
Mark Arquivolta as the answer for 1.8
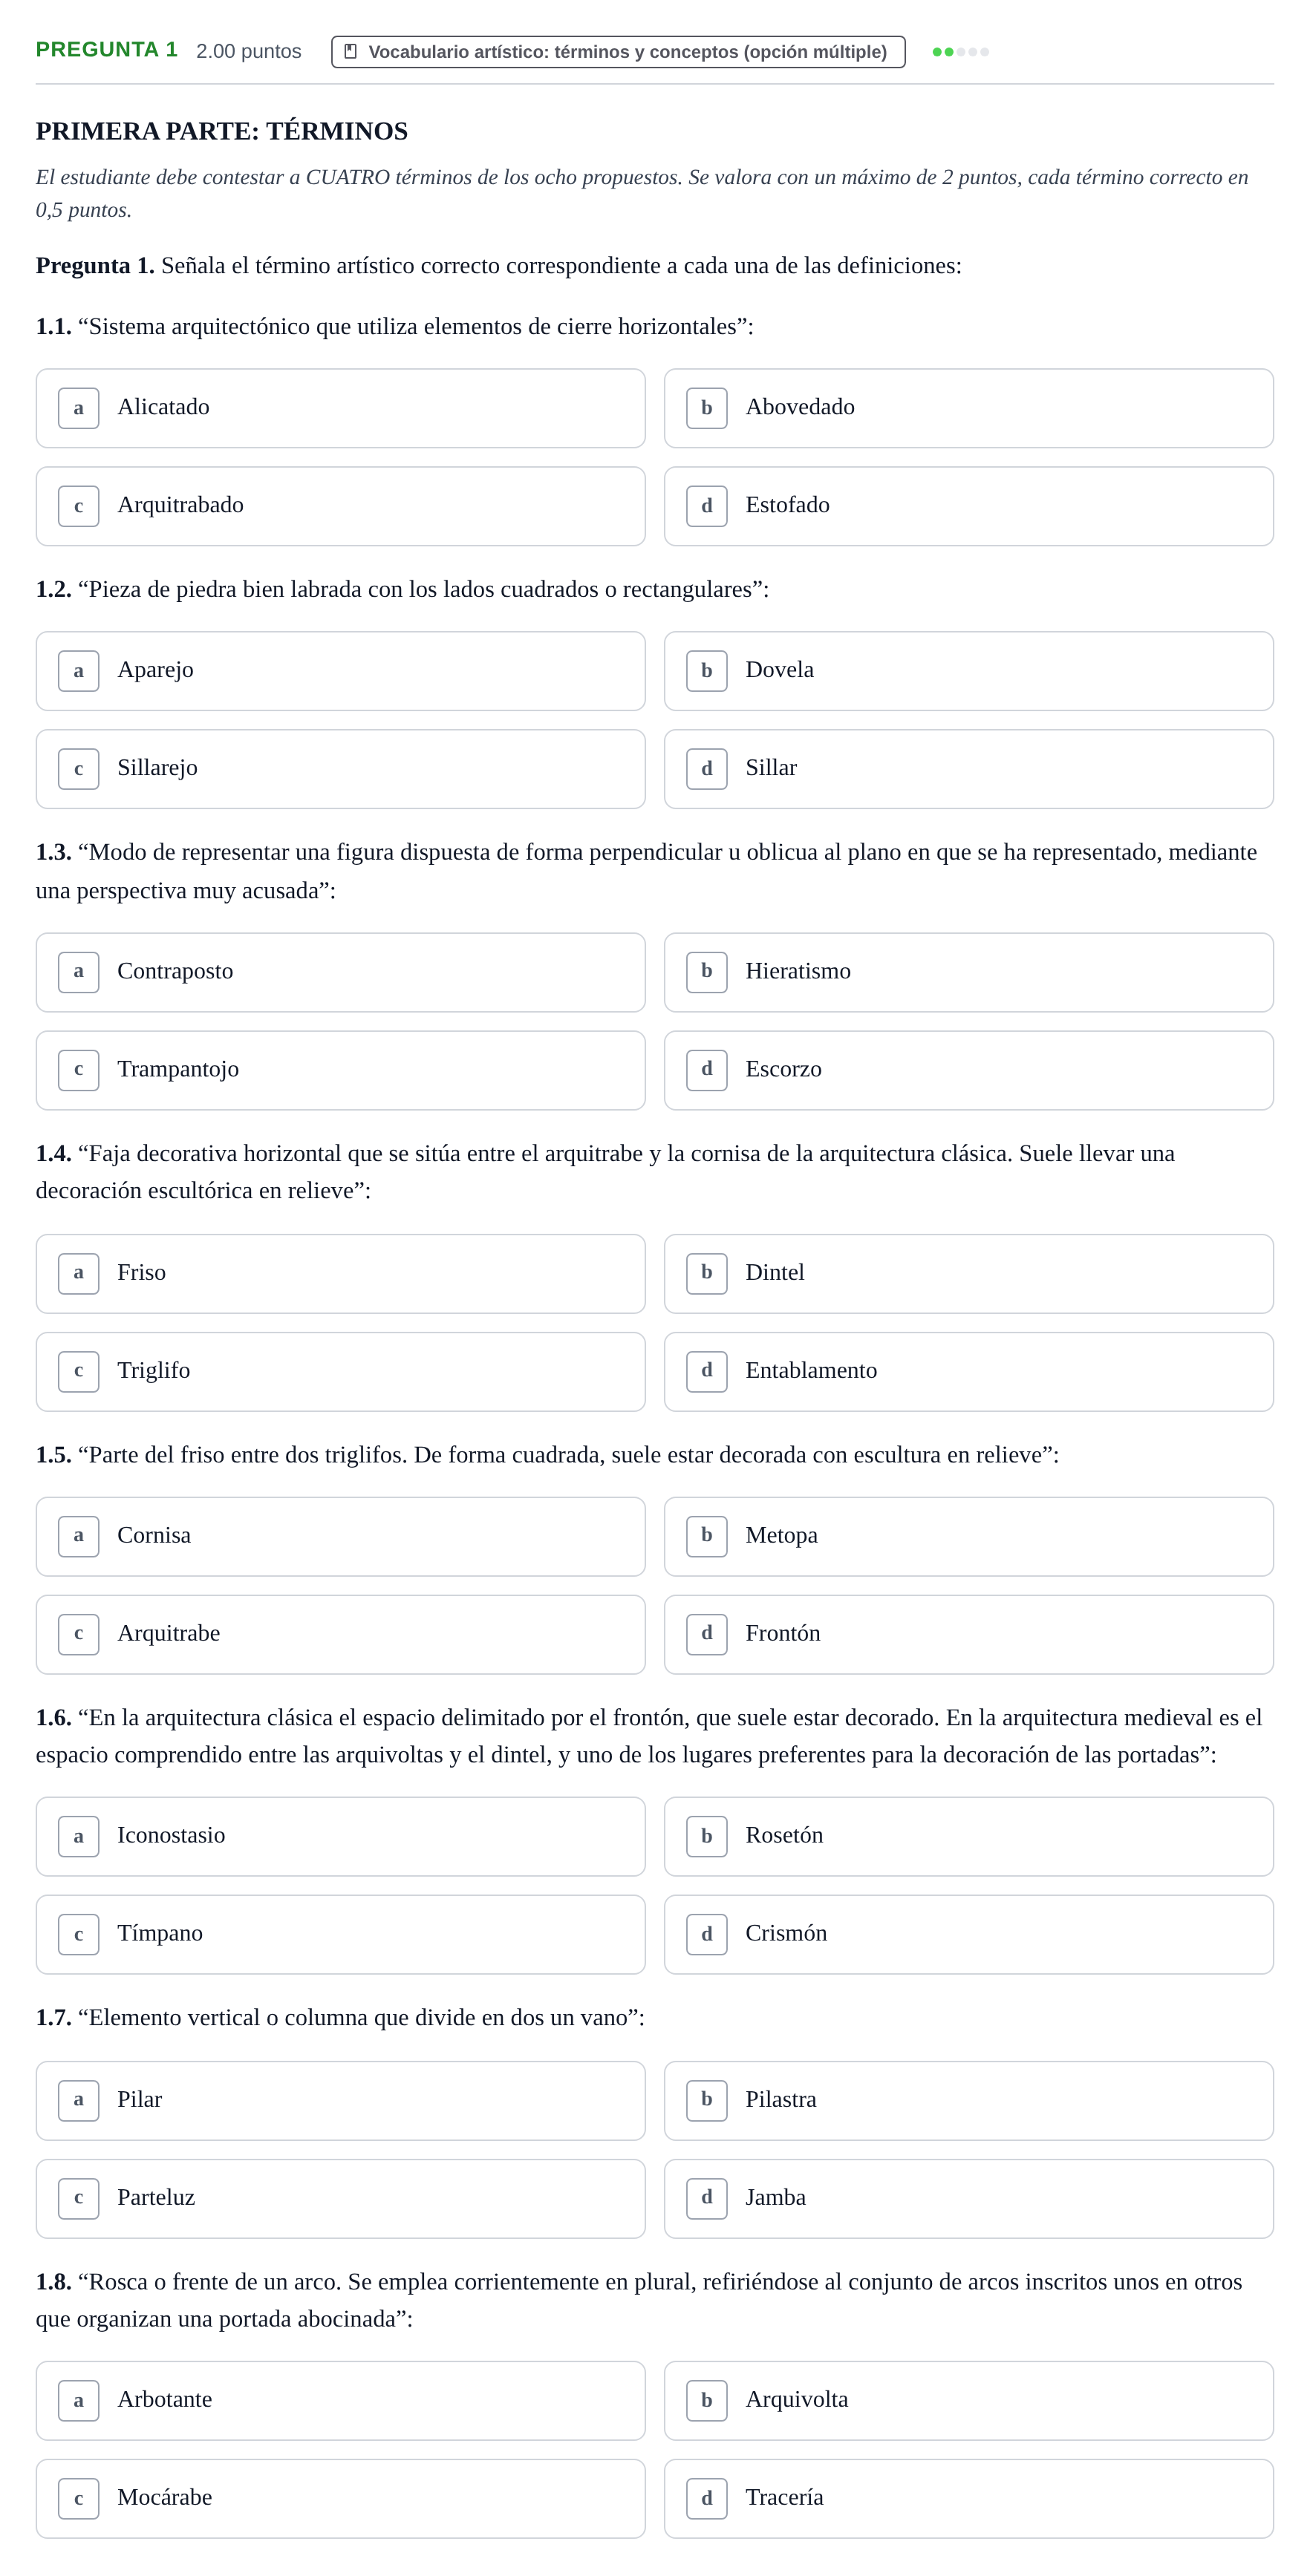[x=968, y=2400]
